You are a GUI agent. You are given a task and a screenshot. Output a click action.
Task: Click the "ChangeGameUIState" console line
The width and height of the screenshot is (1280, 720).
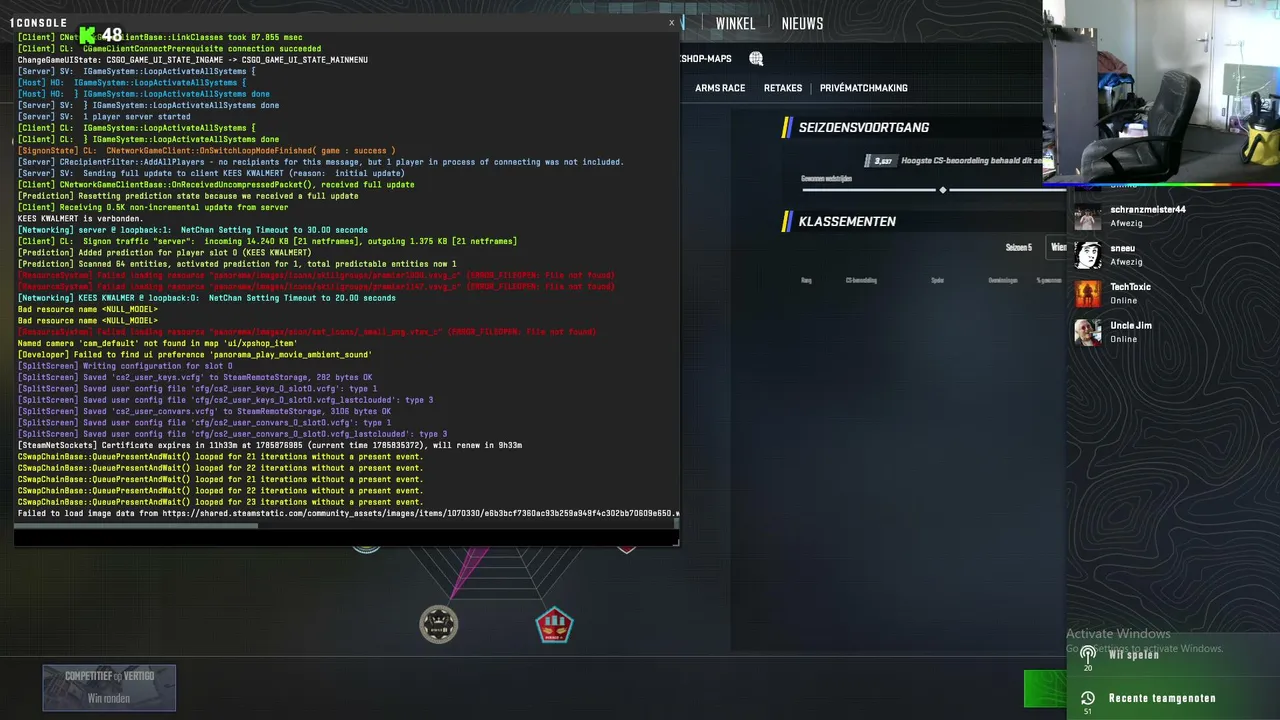tap(193, 59)
